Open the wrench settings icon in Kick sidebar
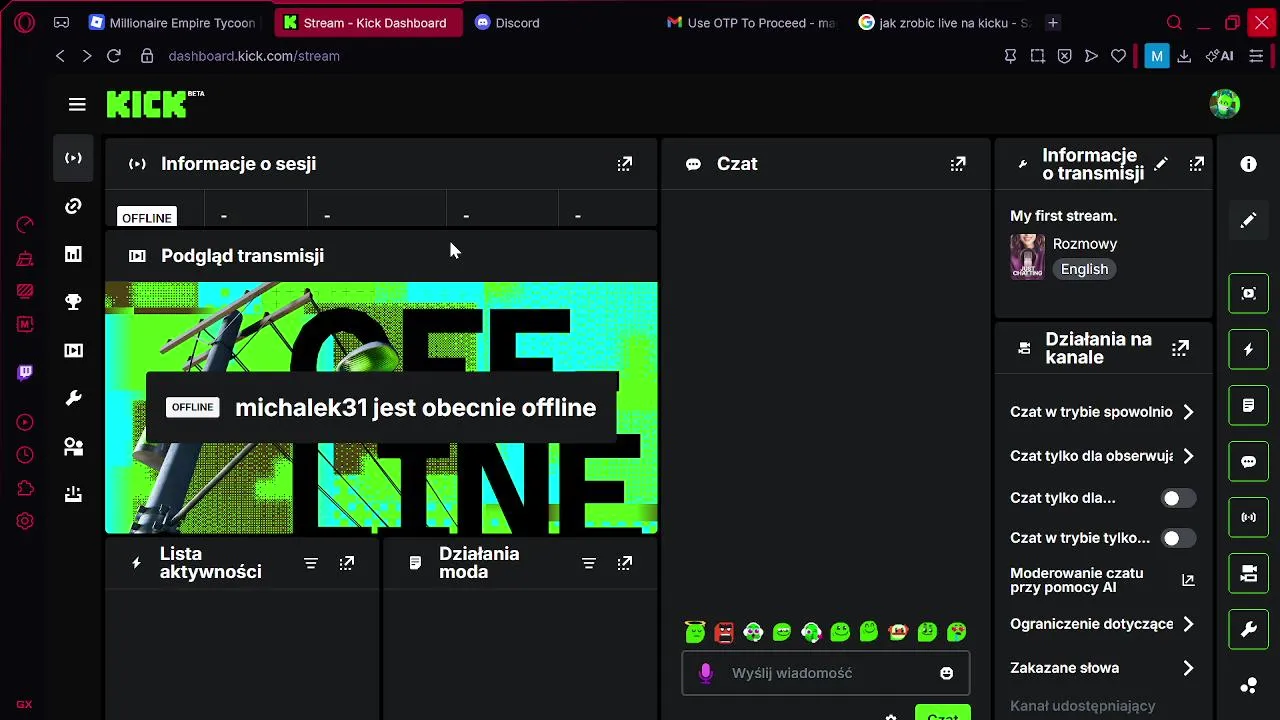1280x720 pixels. click(x=73, y=398)
